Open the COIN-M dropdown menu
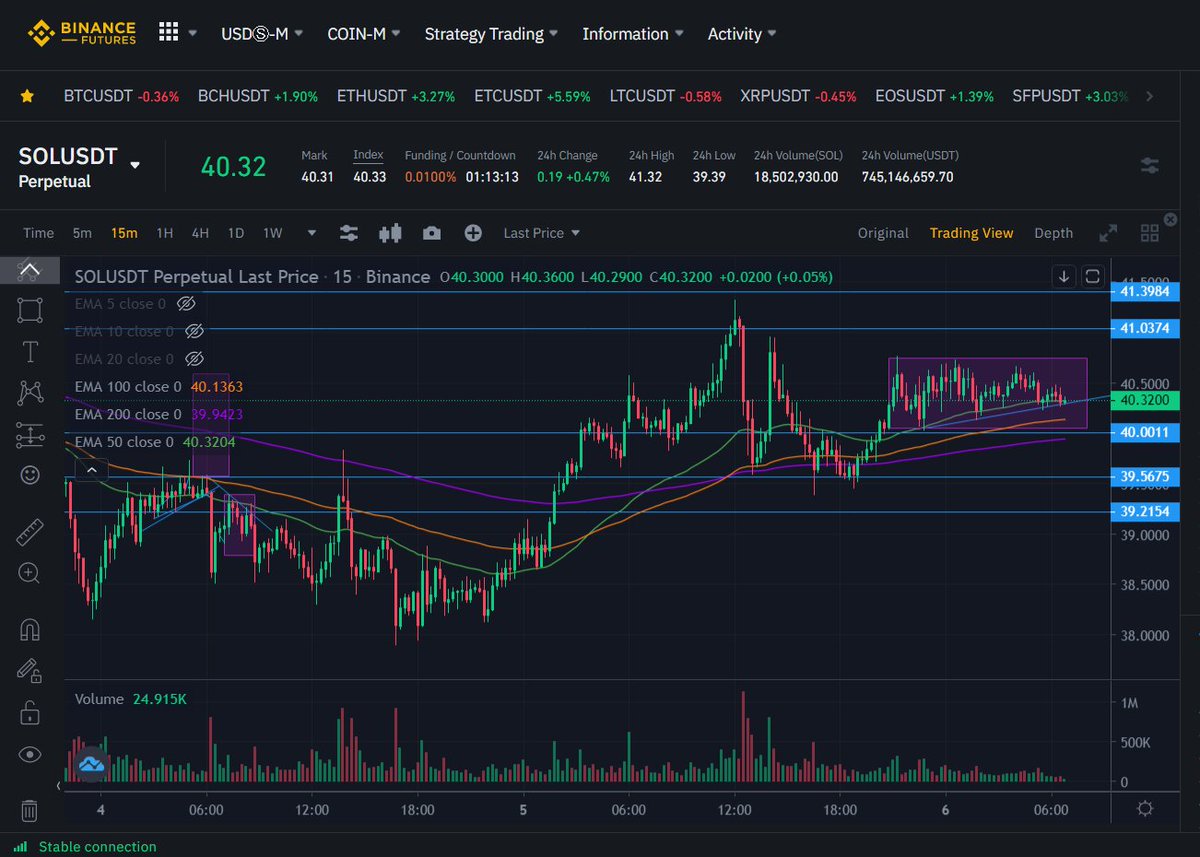This screenshot has height=857, width=1200. [x=364, y=33]
